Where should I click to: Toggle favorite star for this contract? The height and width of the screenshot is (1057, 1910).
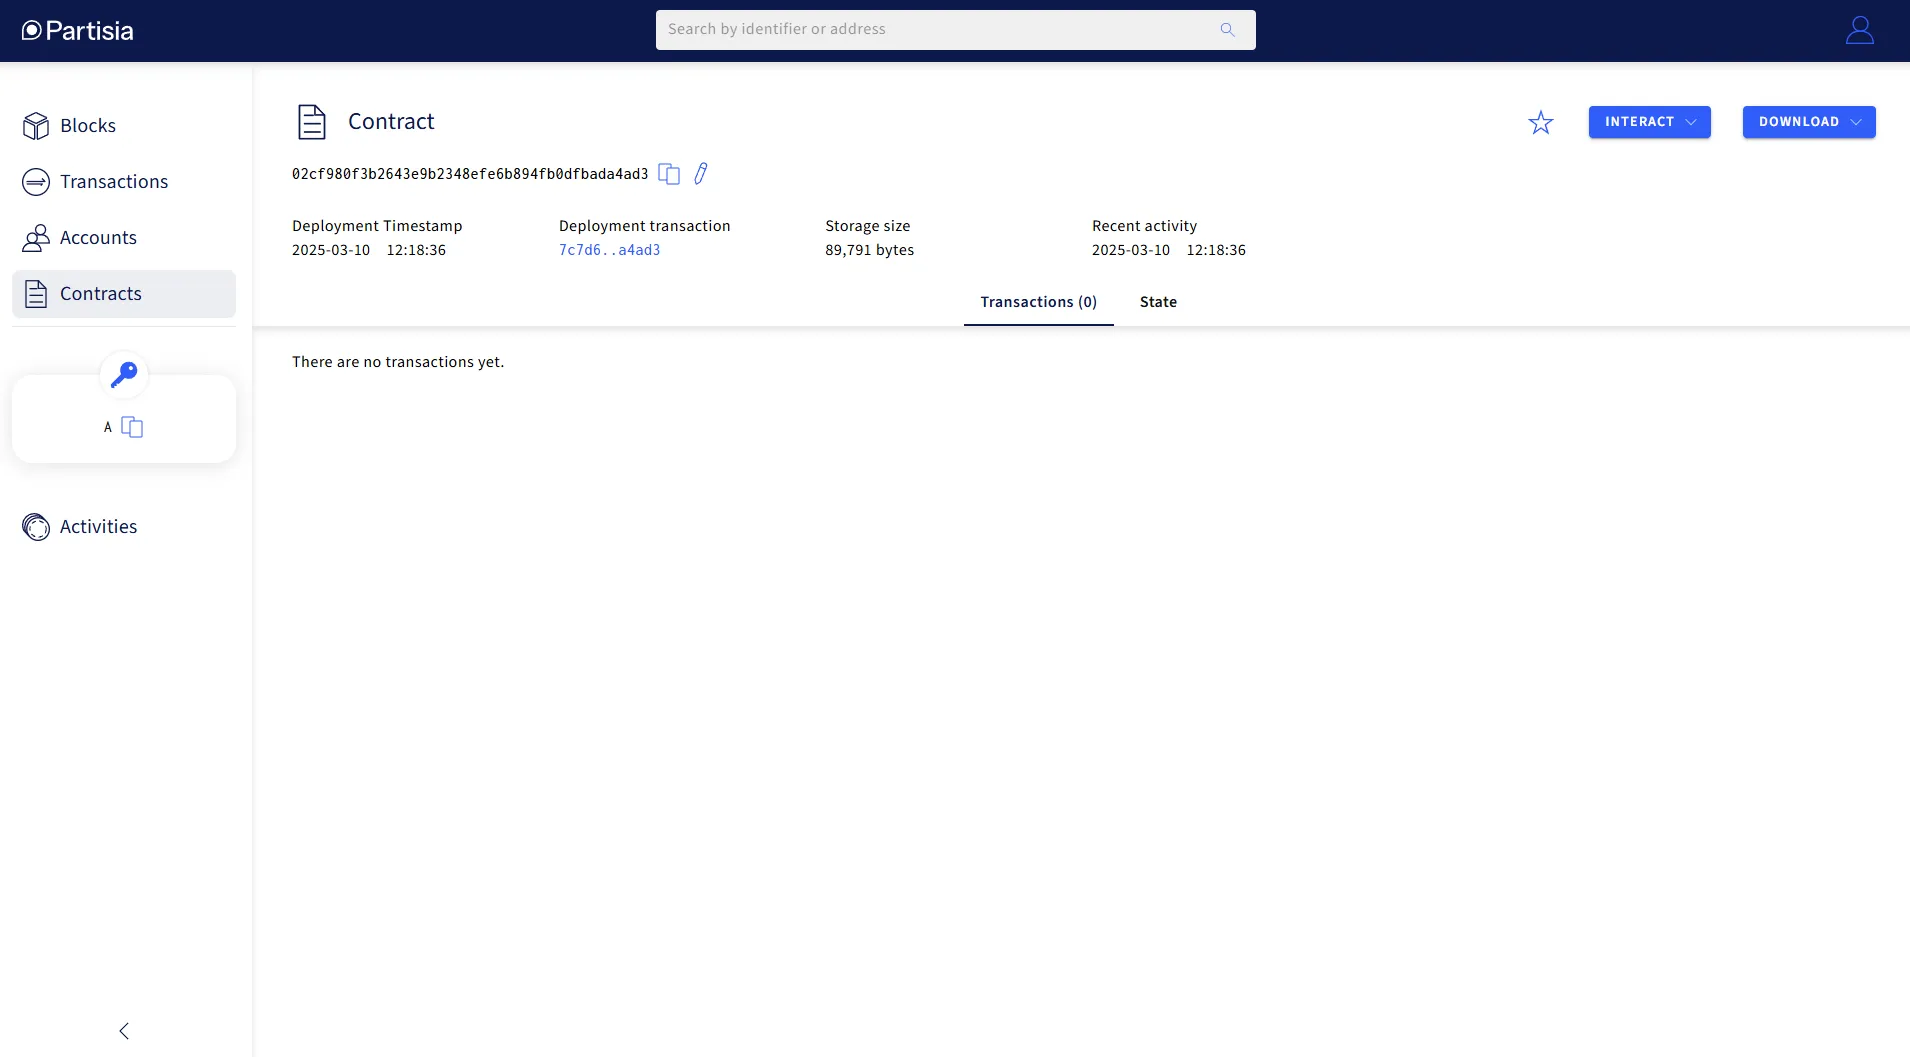[x=1541, y=122]
